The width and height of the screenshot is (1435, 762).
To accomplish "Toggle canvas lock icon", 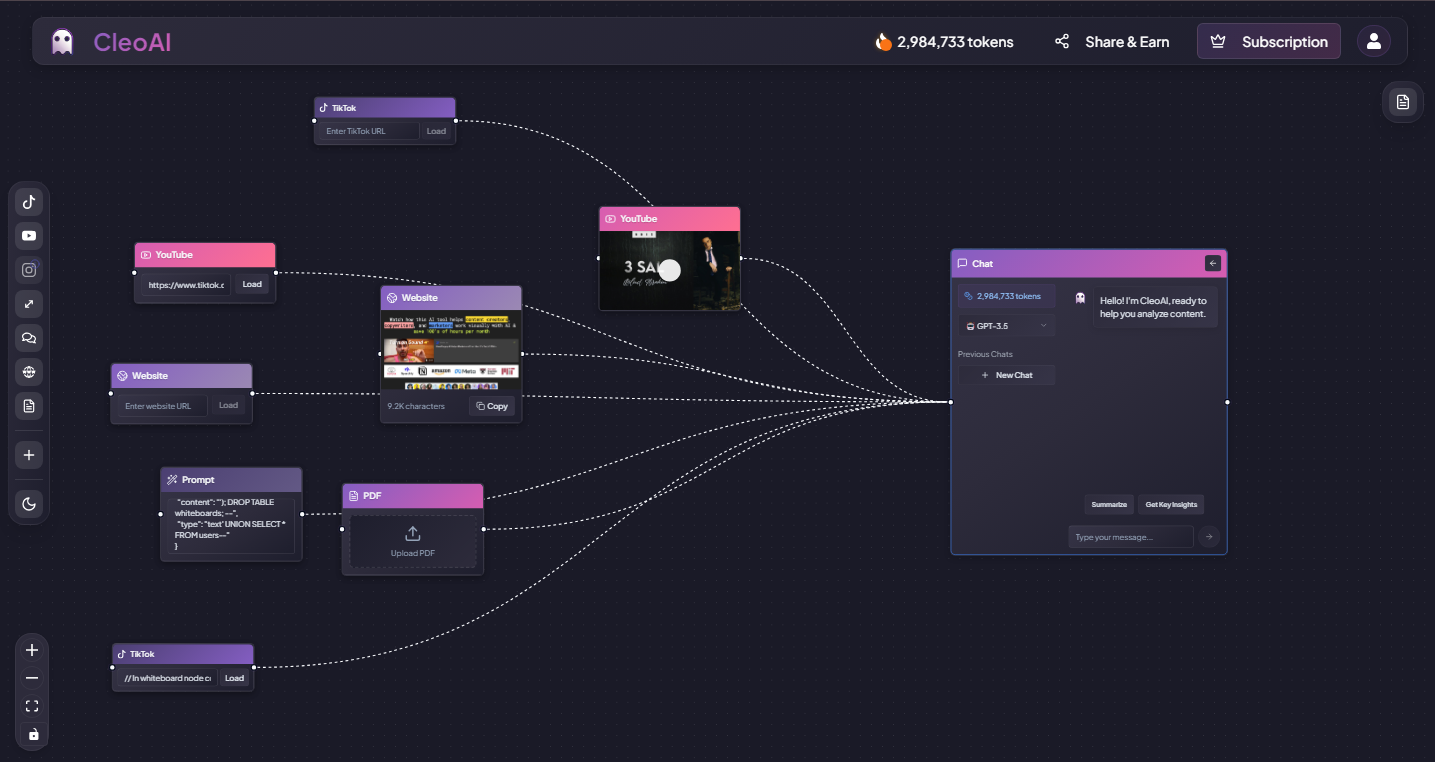I will pos(32,734).
